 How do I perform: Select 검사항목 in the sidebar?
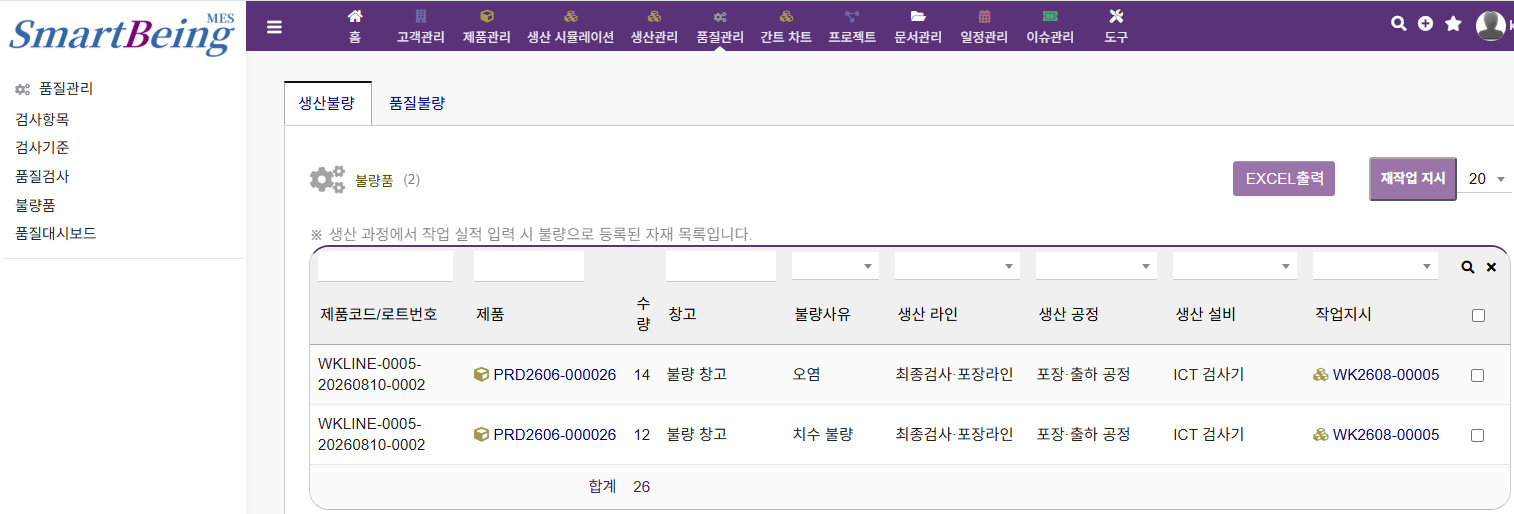42,119
